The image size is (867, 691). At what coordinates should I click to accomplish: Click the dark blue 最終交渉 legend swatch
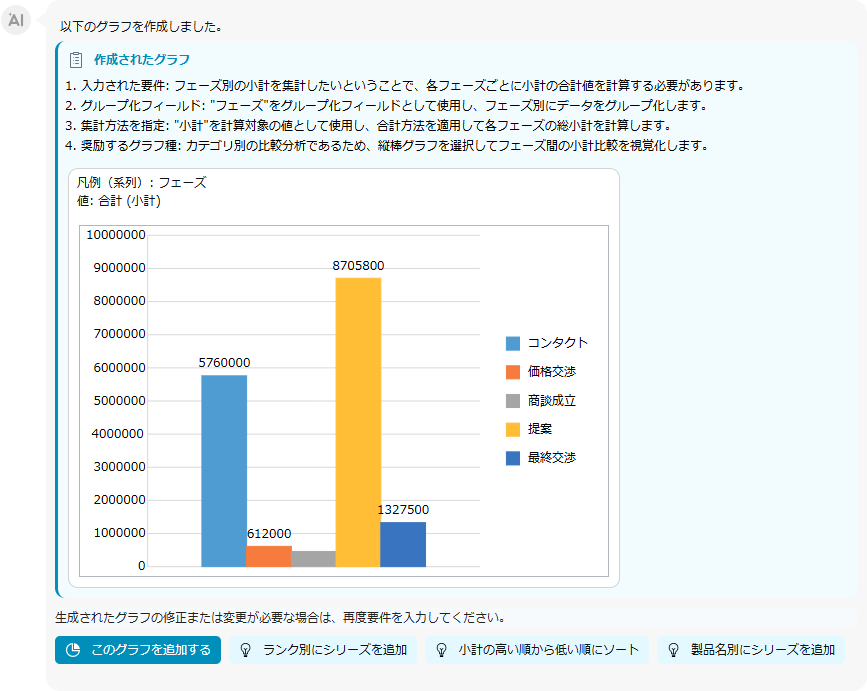tap(513, 458)
